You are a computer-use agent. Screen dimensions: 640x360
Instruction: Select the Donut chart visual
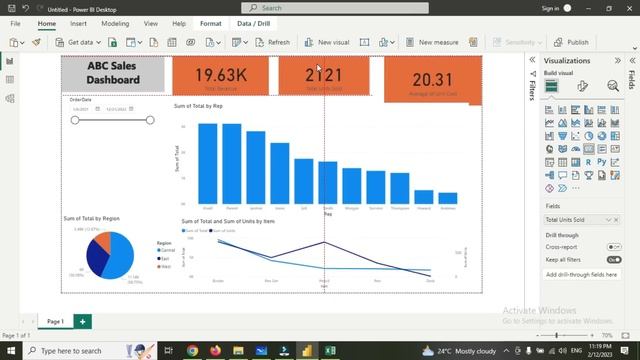(602, 136)
